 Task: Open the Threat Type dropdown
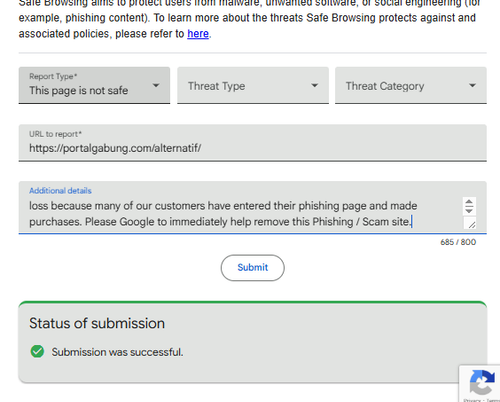(x=253, y=85)
